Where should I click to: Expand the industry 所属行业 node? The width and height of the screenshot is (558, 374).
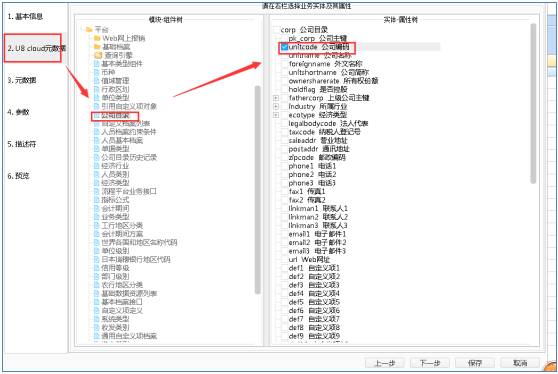pos(276,106)
